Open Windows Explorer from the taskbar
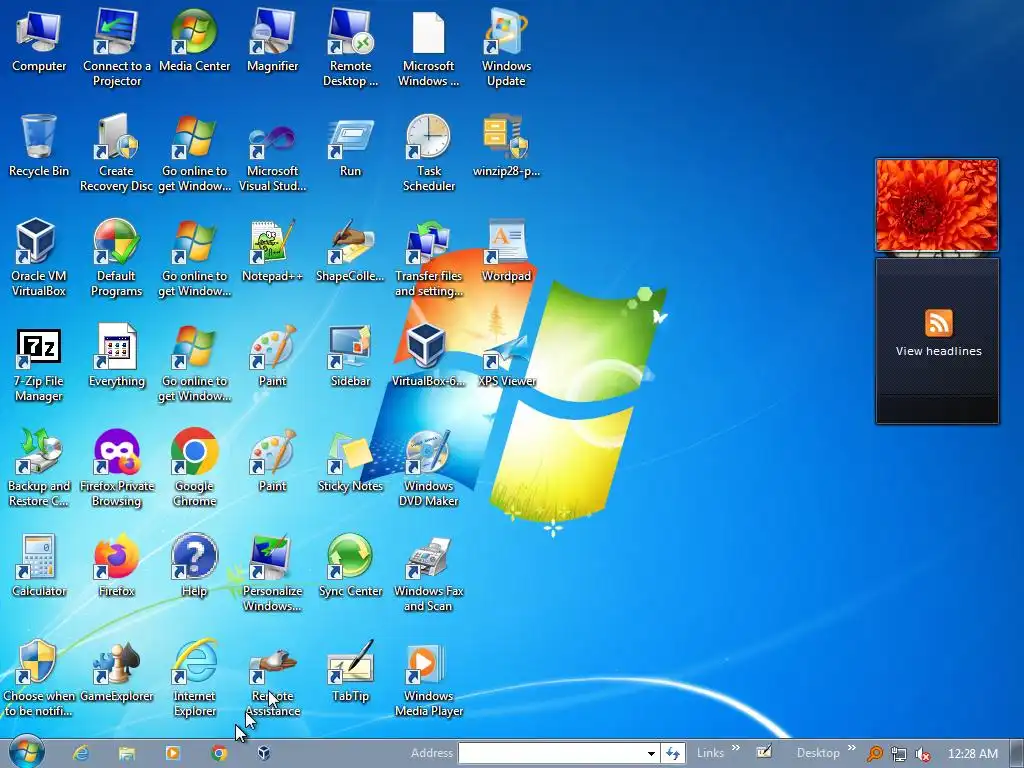 pos(127,753)
